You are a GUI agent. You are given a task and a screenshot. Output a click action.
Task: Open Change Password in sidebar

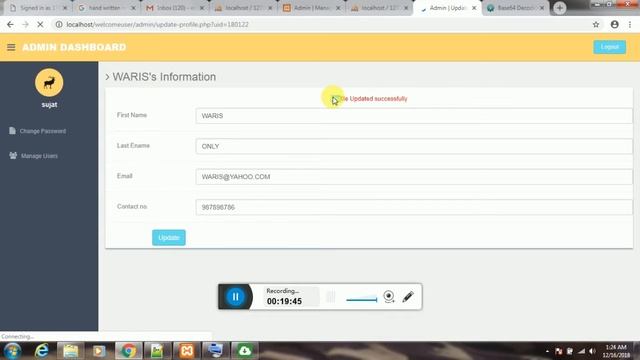pyautogui.click(x=43, y=131)
